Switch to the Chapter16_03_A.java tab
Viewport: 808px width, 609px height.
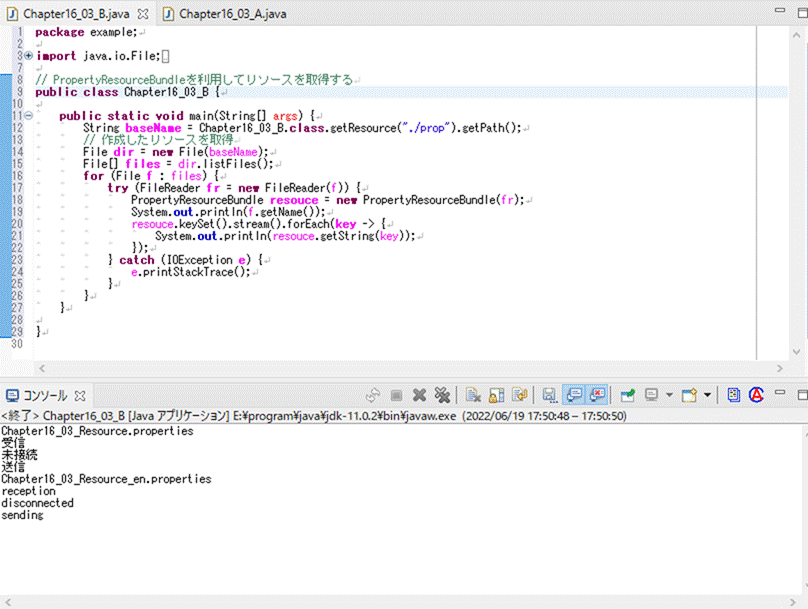233,14
